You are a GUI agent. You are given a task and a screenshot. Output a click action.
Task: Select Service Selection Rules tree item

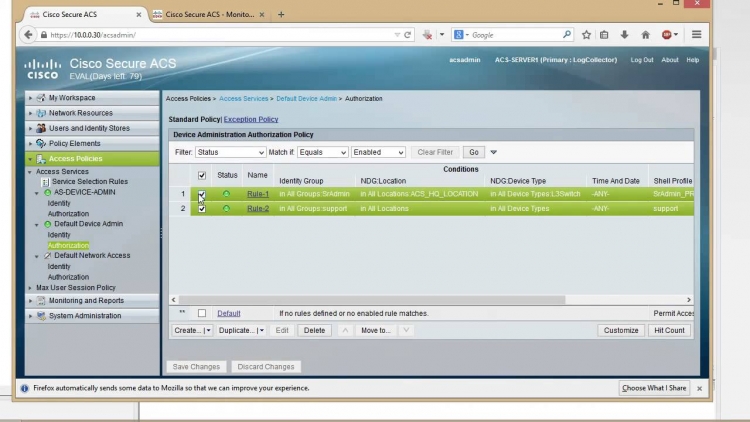89,181
